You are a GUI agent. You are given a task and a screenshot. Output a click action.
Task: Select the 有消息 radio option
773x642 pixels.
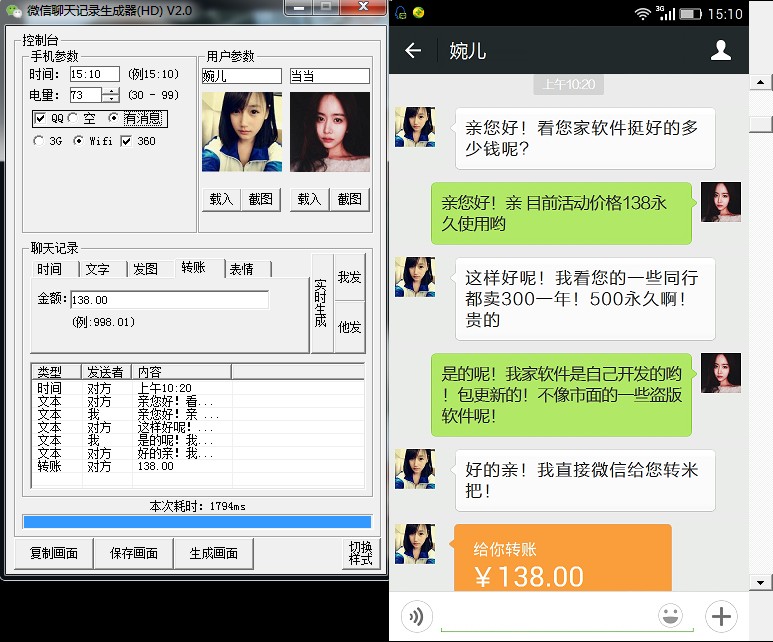[113, 118]
